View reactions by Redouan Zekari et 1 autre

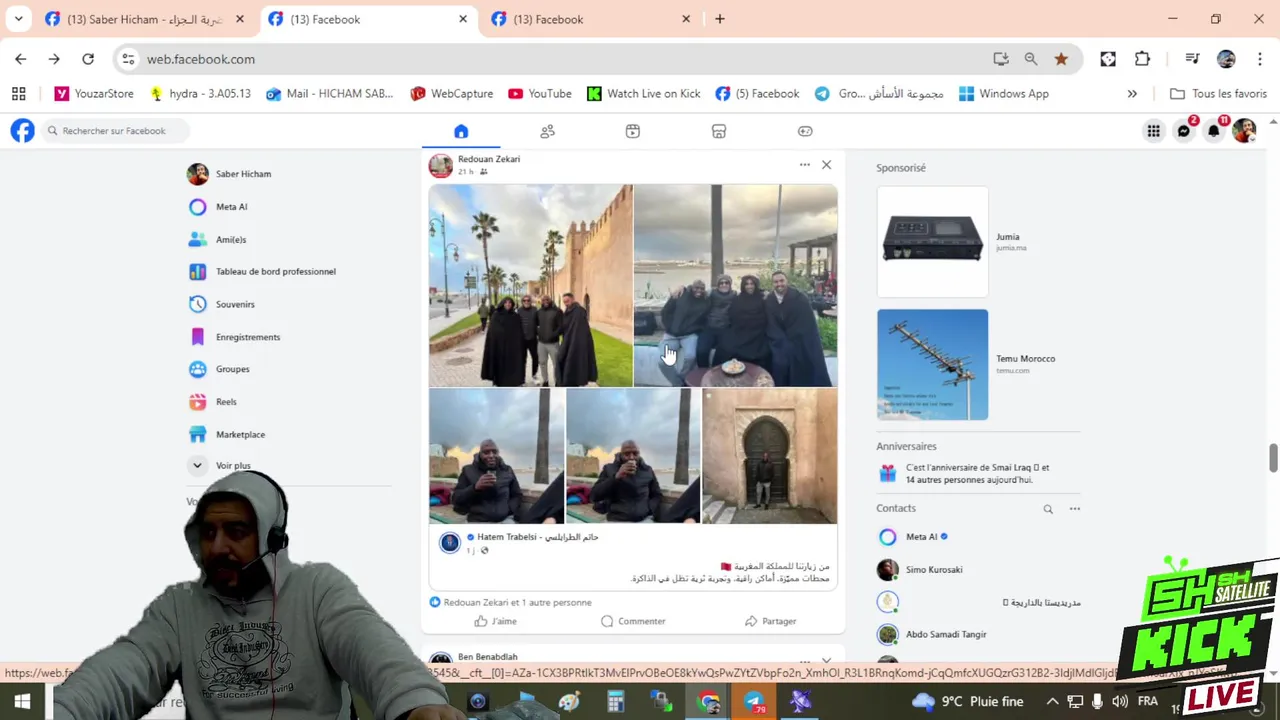(517, 603)
